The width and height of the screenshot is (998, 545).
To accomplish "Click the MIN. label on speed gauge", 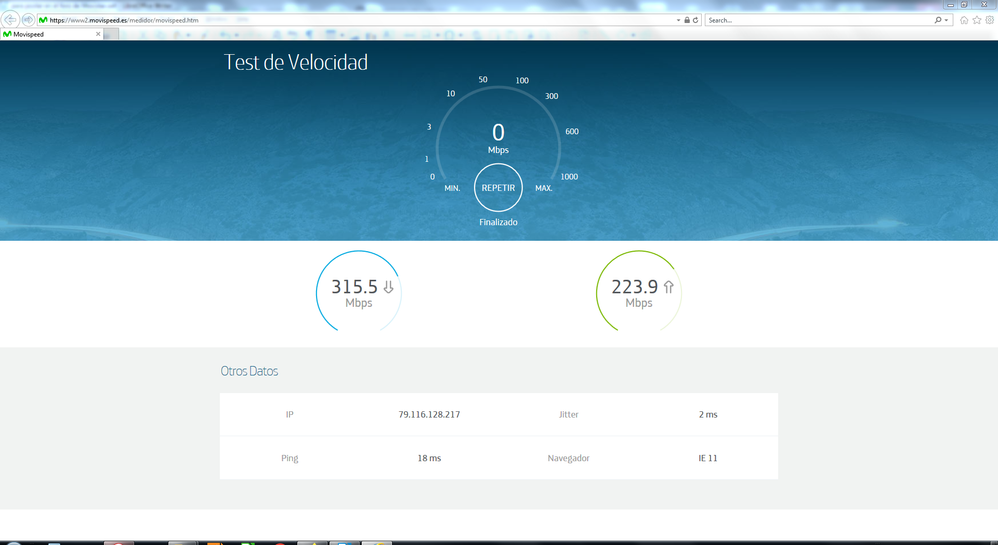I will coord(452,188).
